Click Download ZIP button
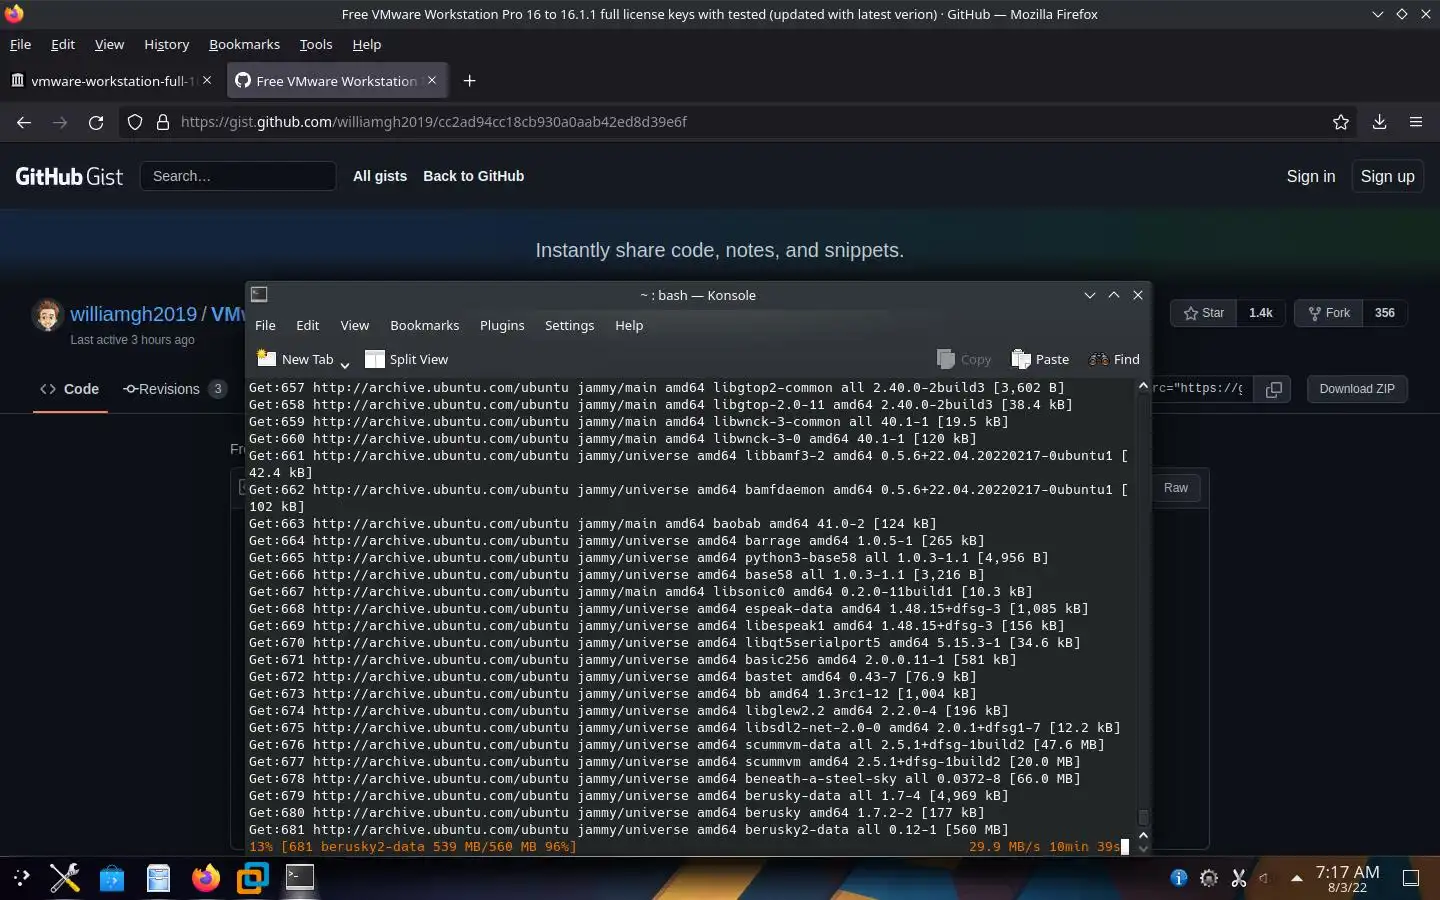The height and width of the screenshot is (900, 1440). coord(1357,389)
